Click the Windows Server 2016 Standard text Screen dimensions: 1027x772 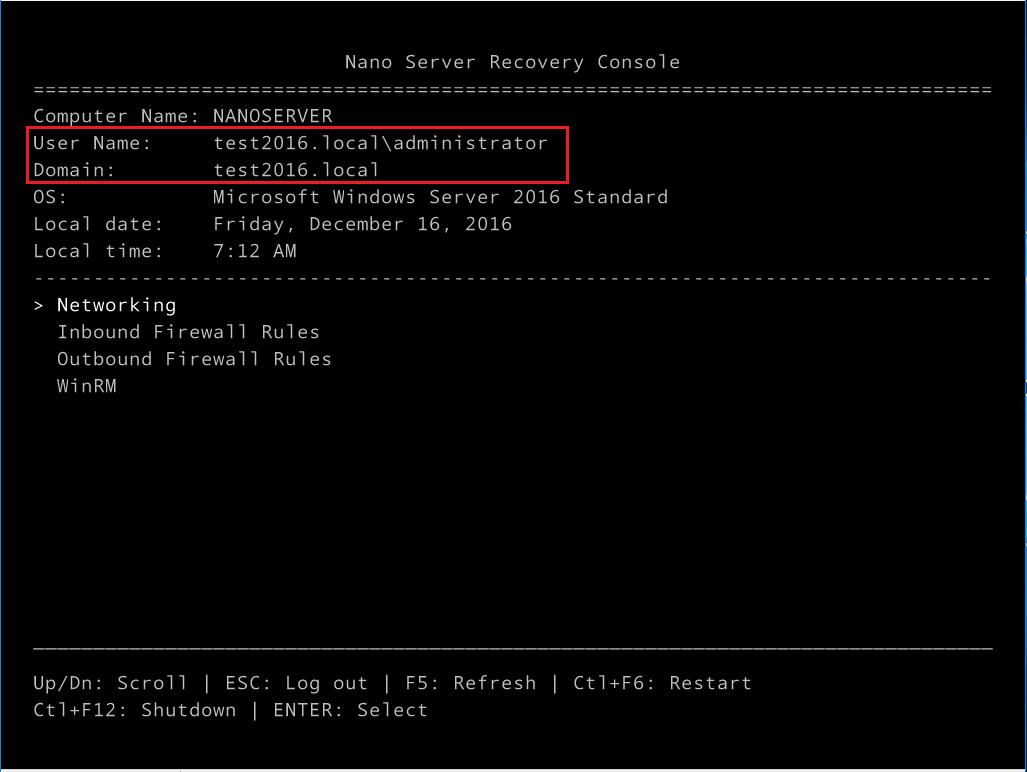click(x=440, y=197)
